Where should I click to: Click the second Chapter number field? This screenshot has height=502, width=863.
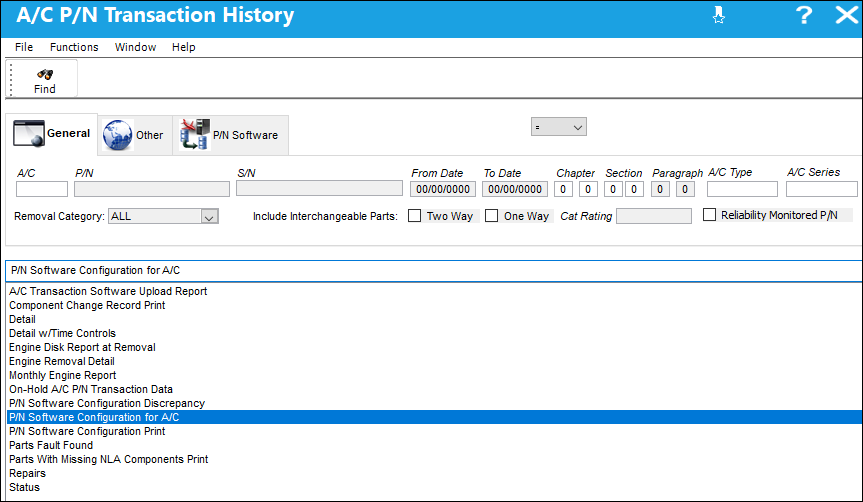(588, 189)
